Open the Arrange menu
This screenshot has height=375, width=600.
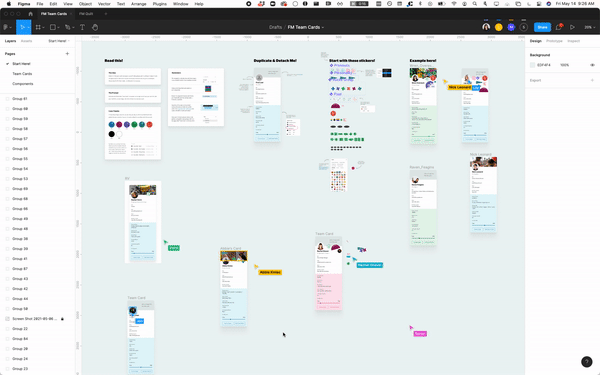[x=139, y=4]
